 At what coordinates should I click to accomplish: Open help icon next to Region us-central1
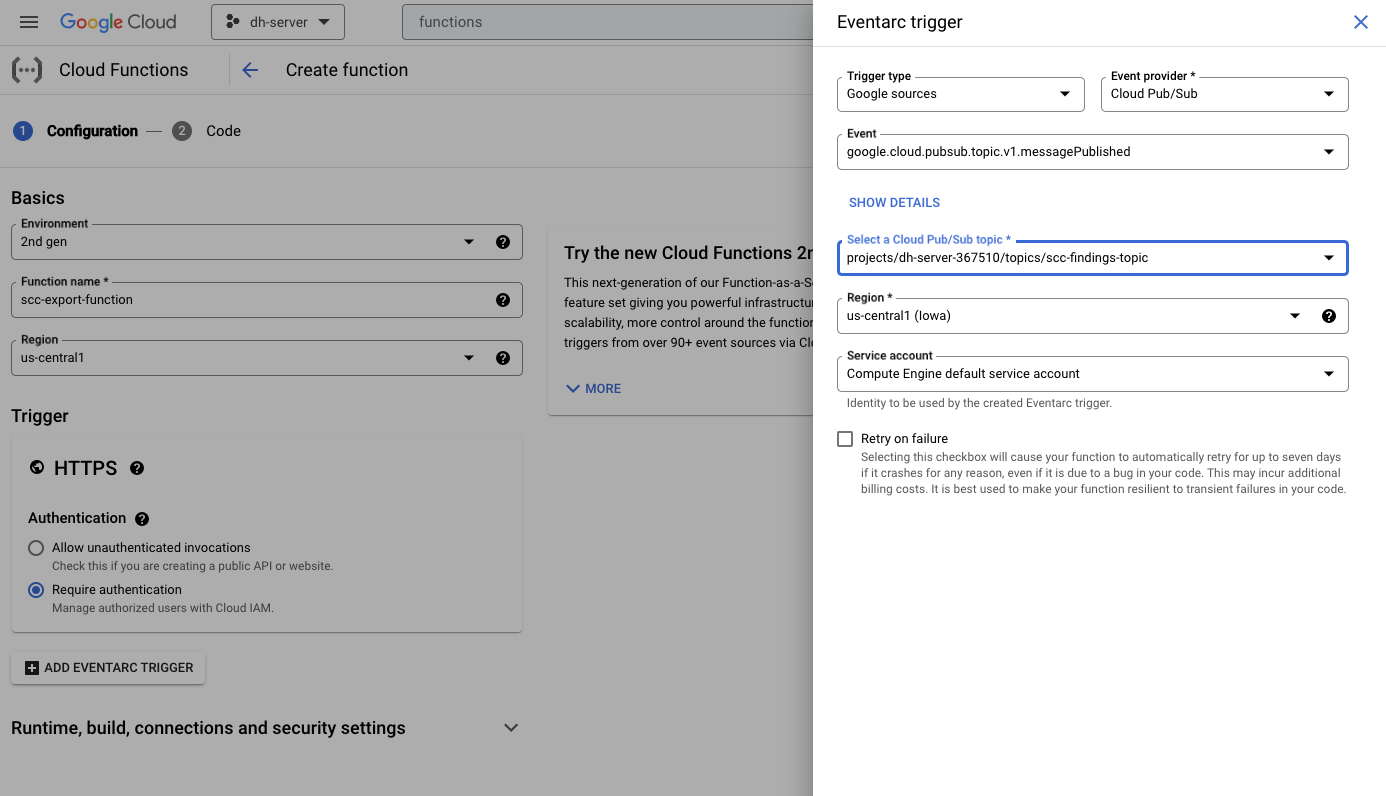(x=503, y=358)
